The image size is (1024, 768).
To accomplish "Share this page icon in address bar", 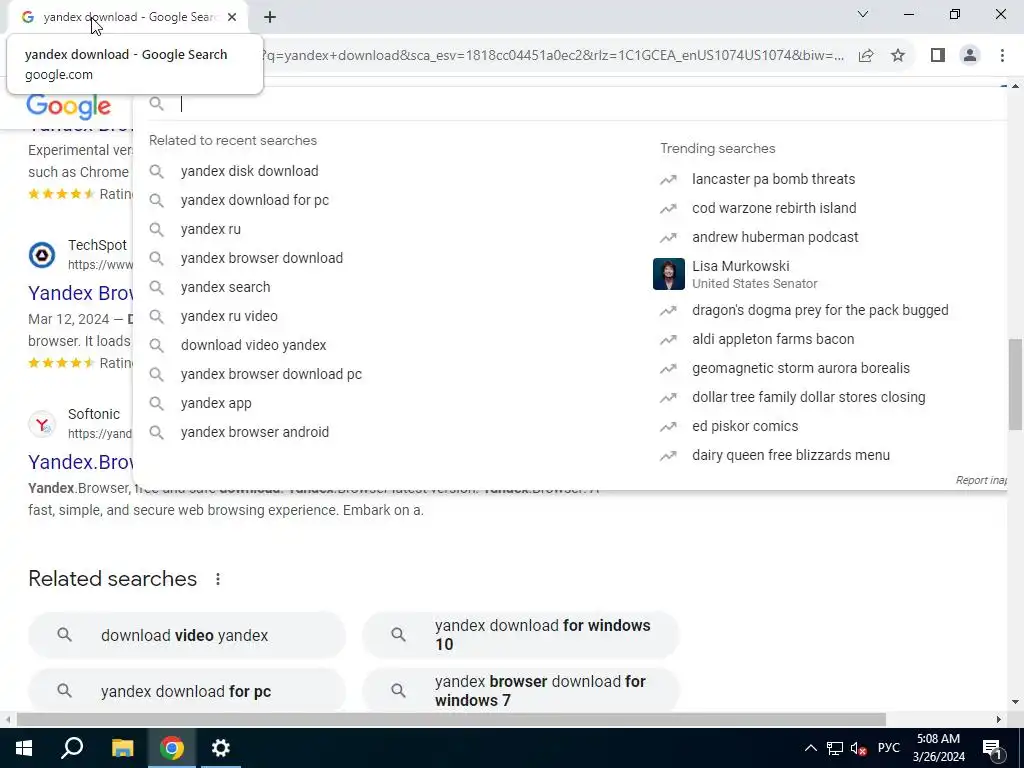I will click(866, 56).
